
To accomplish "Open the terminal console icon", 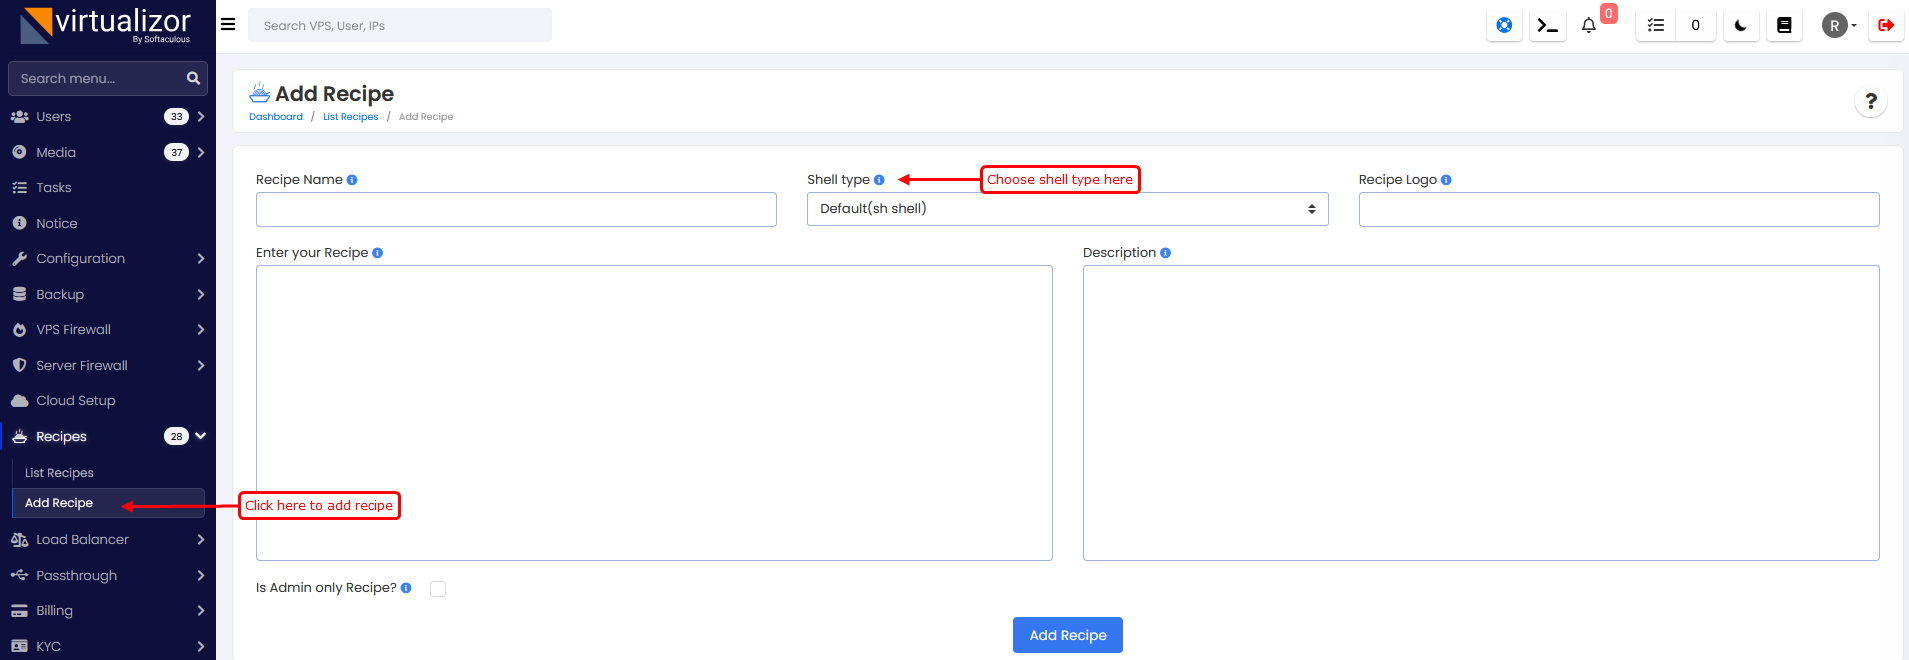I will (1547, 26).
